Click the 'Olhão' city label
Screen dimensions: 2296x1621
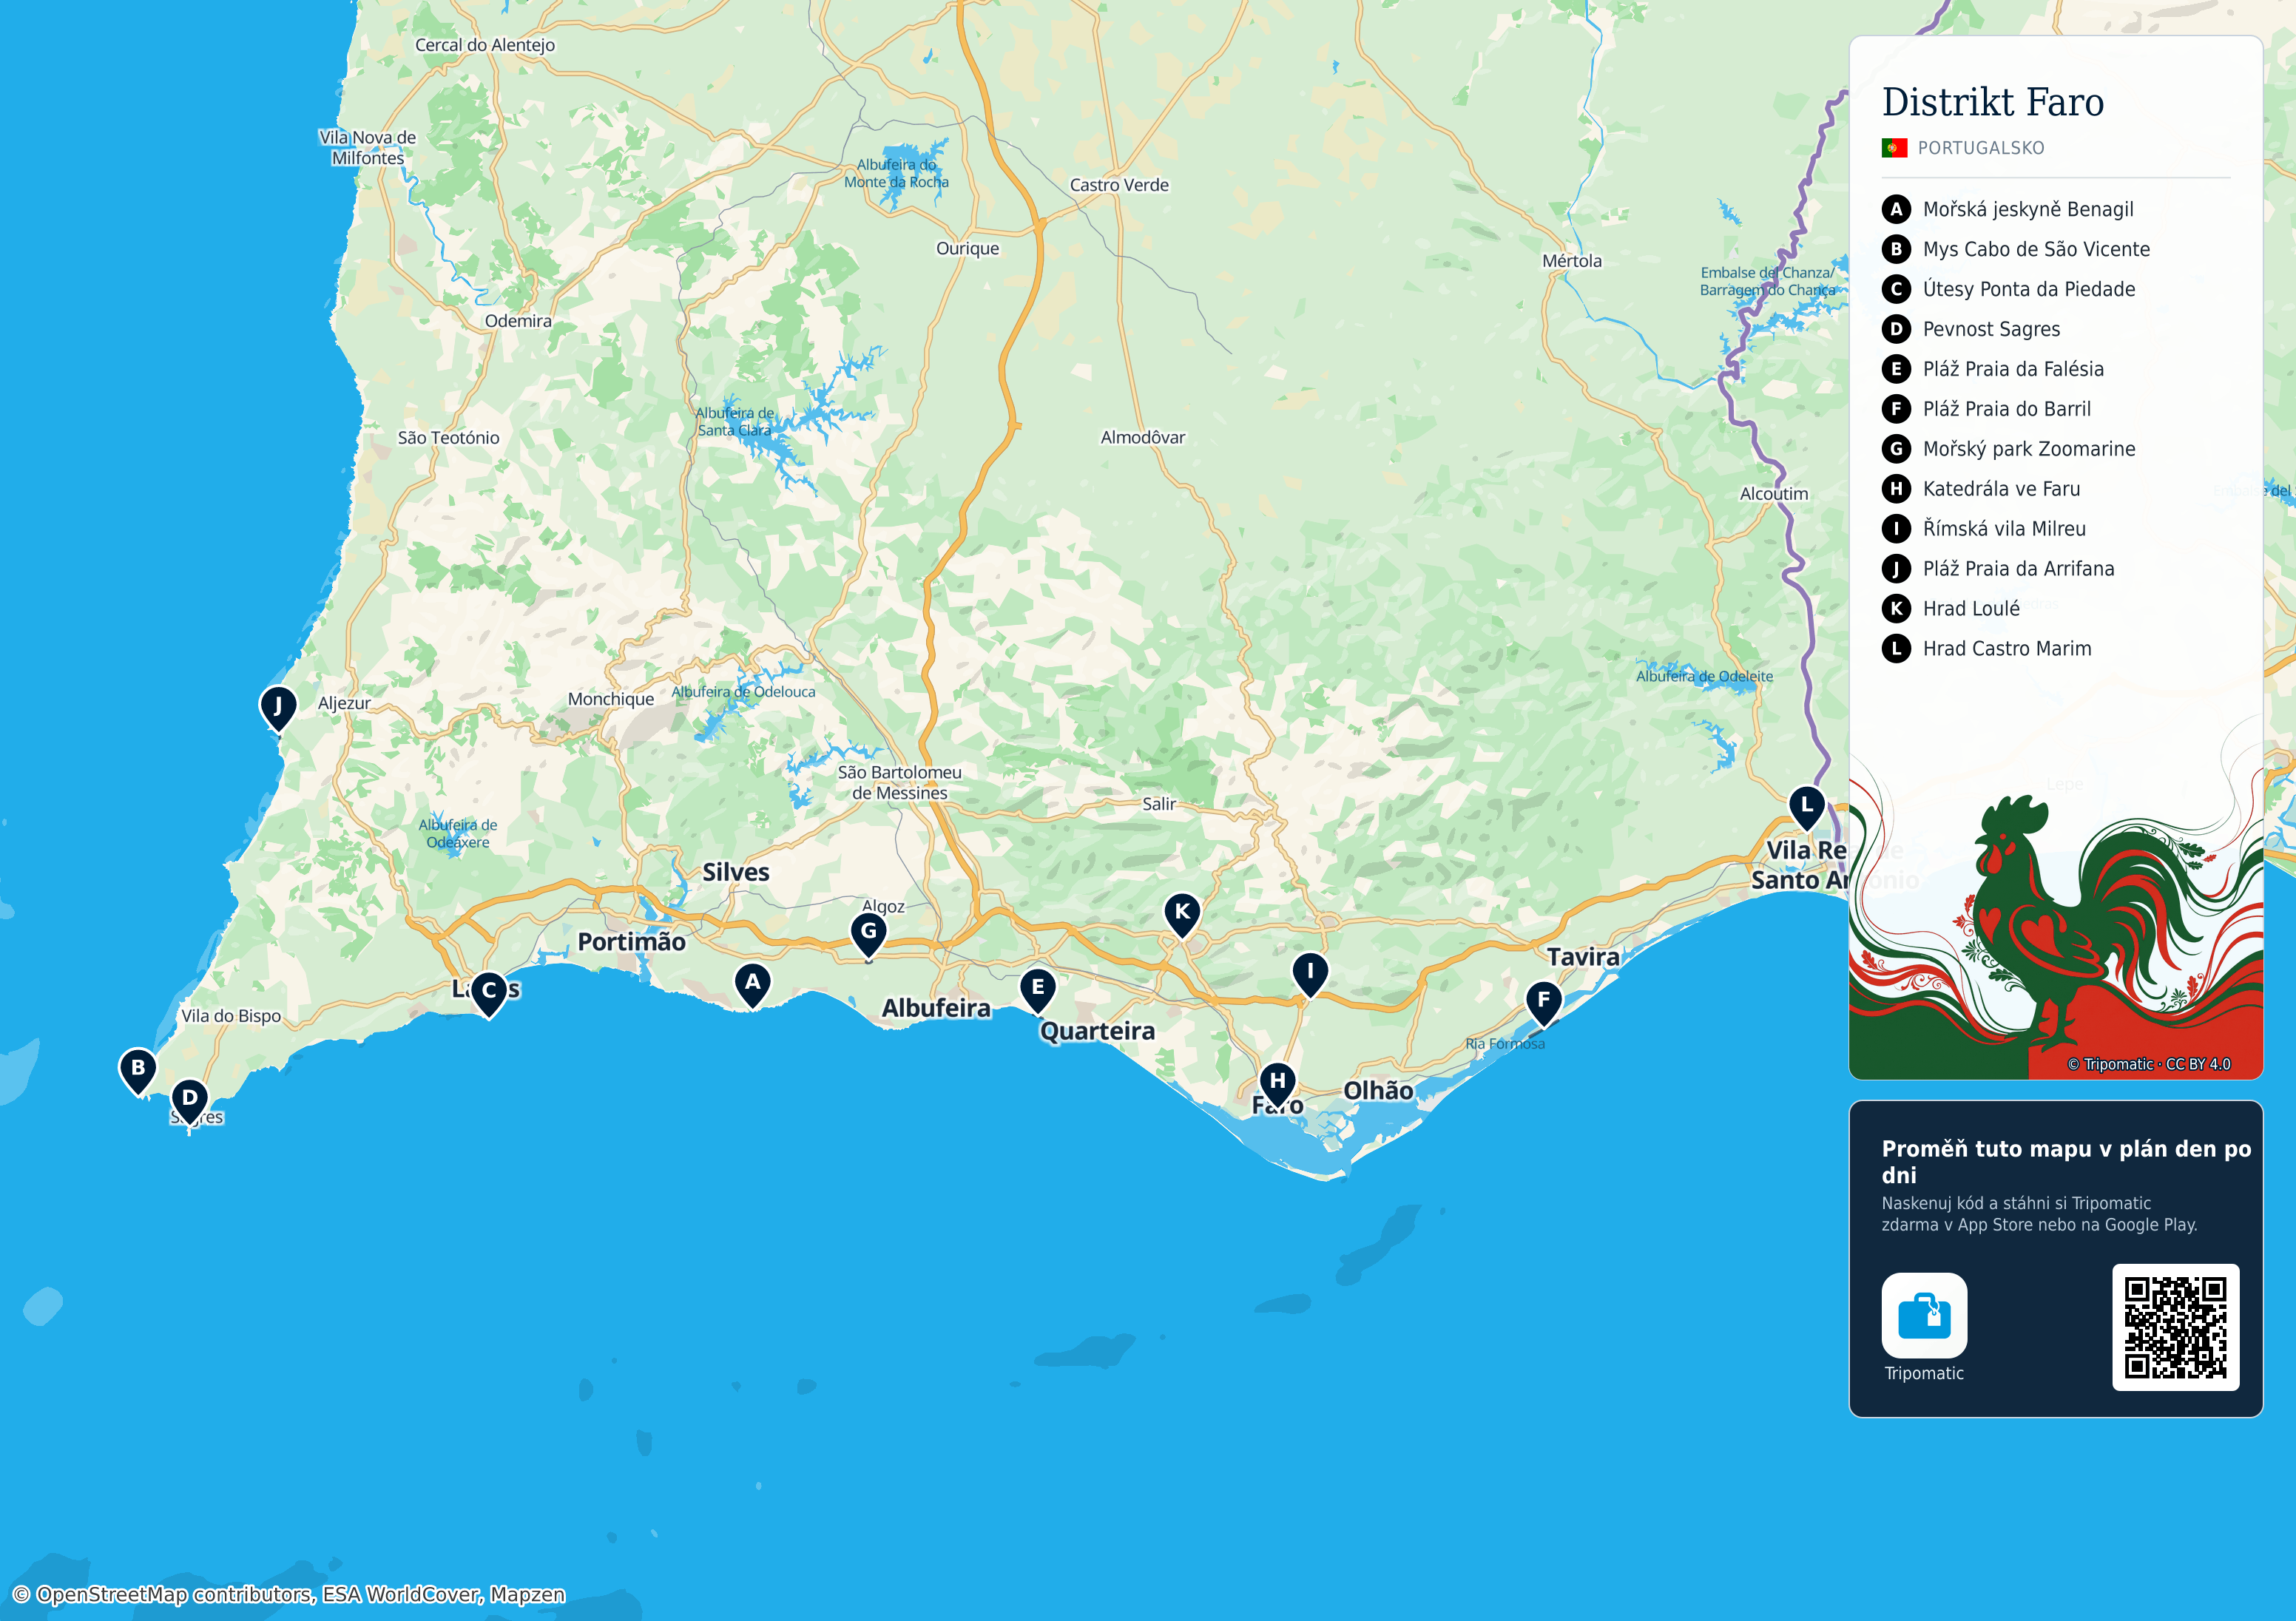[1378, 1090]
